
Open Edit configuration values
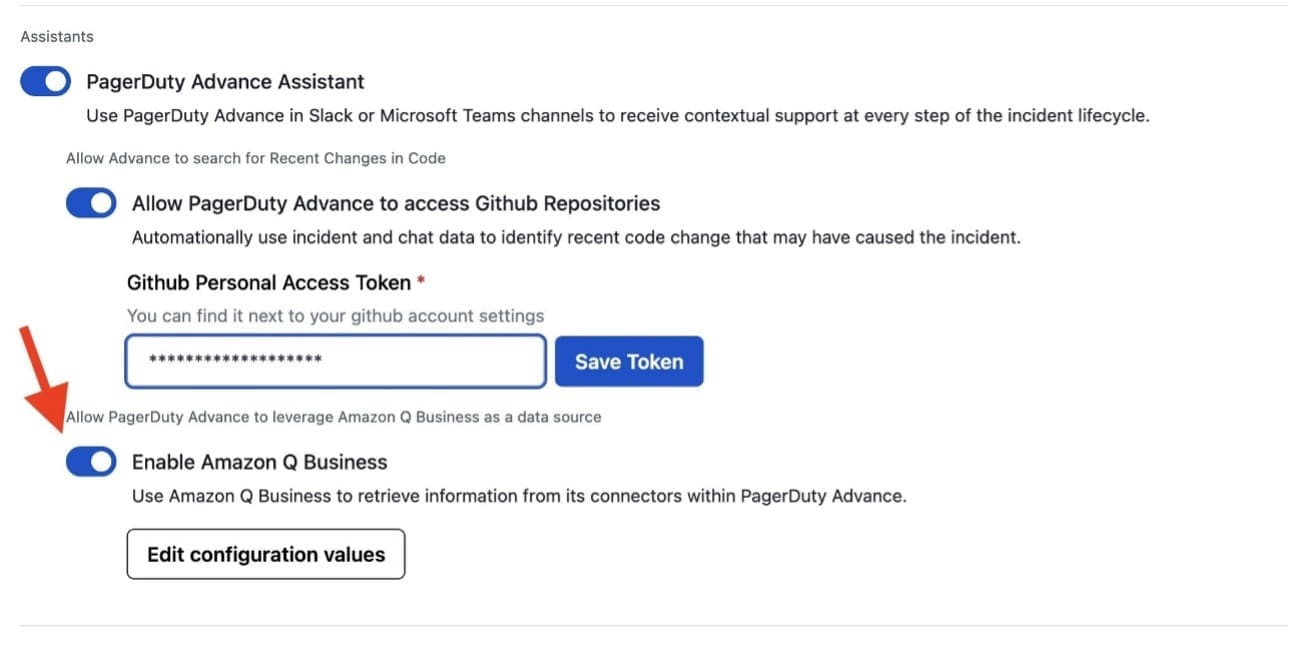point(265,553)
